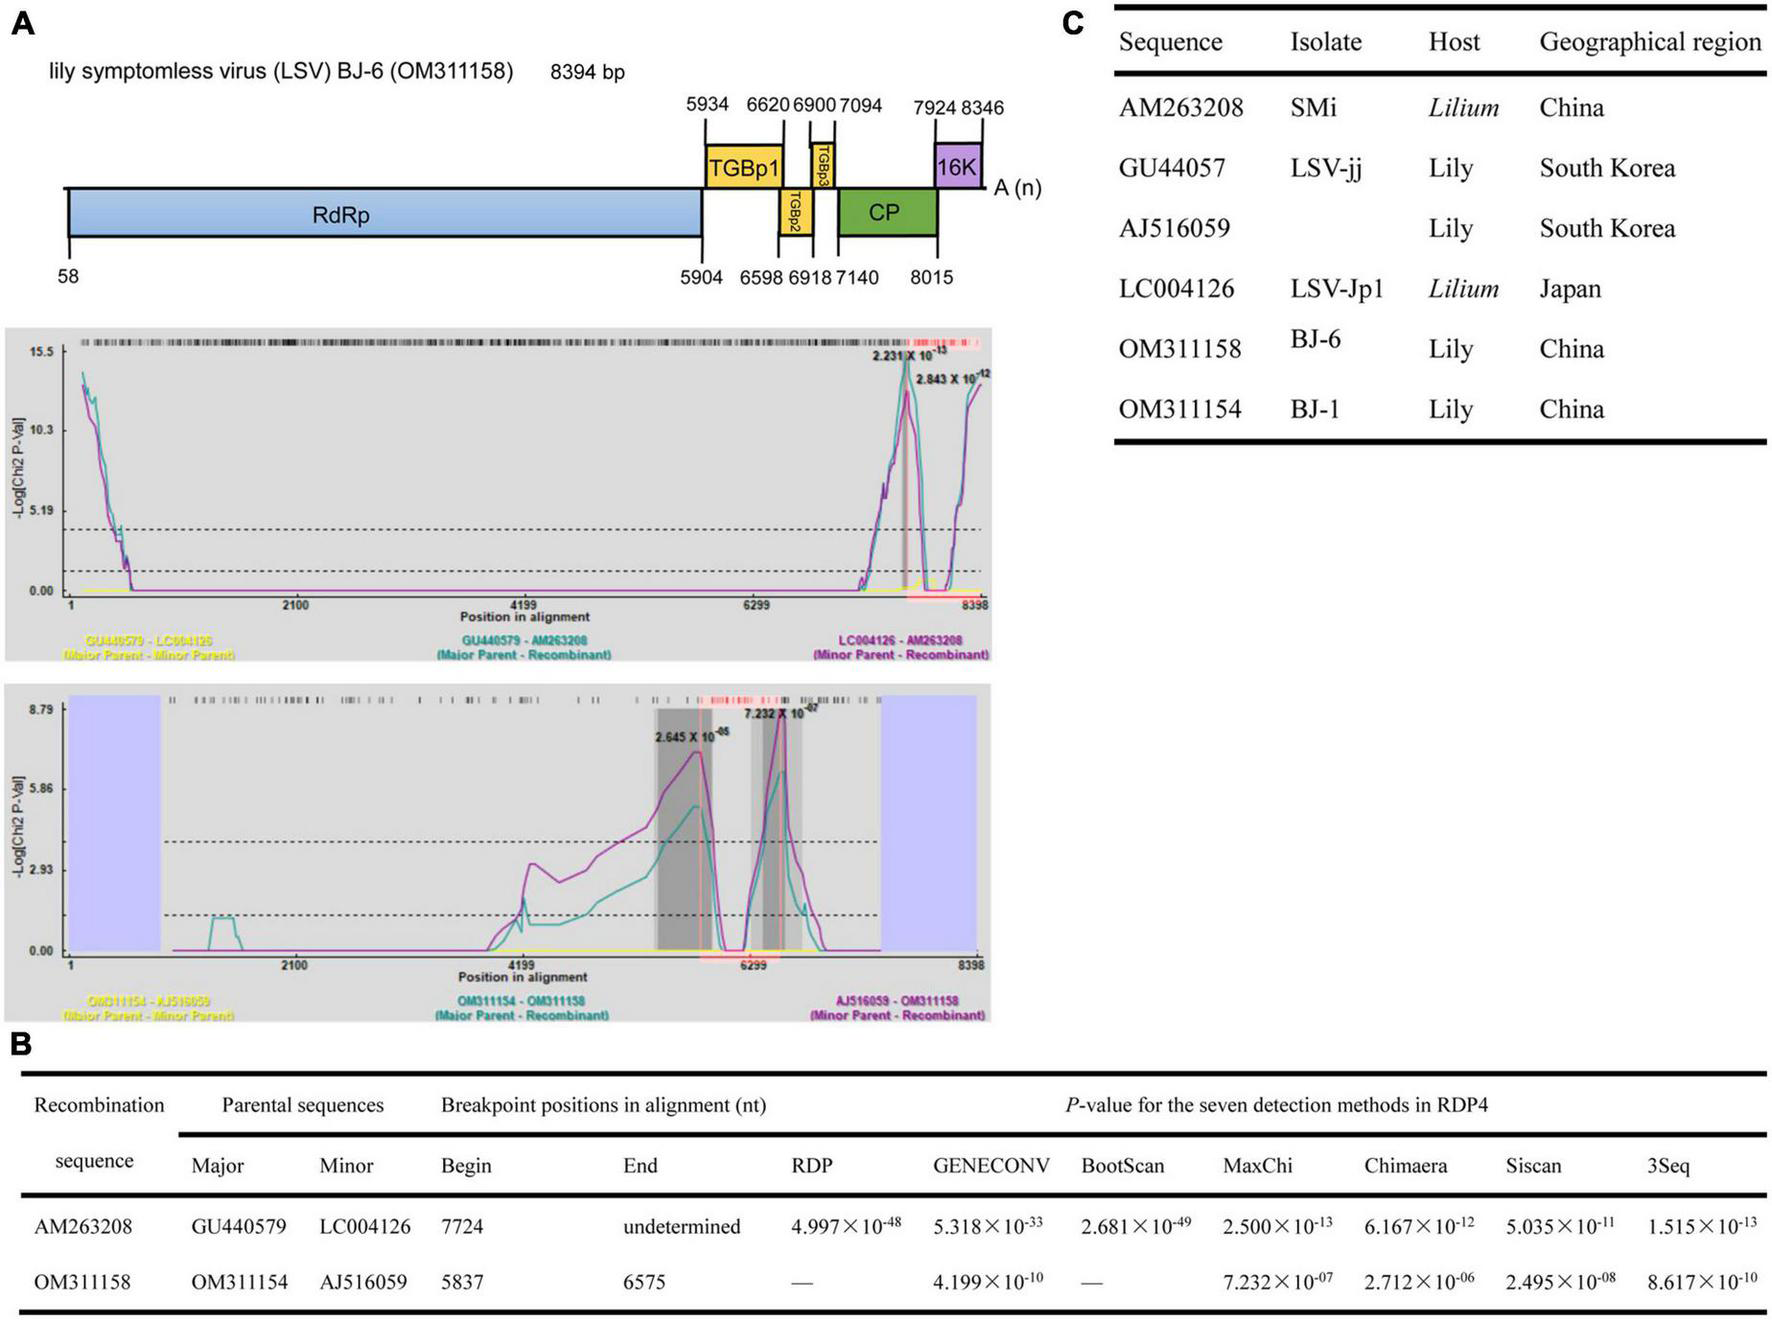
Task: Click the left blue shaded region in lower plot
Action: tap(114, 822)
